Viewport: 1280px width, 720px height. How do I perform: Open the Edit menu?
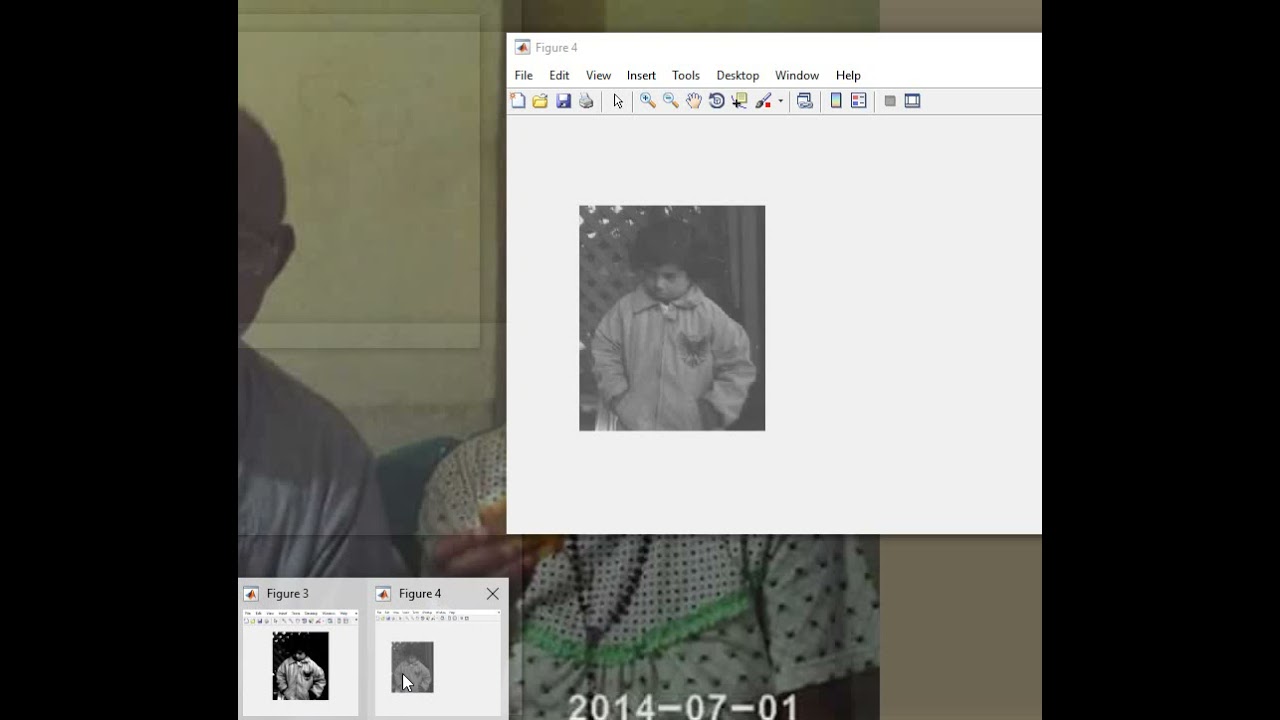(x=559, y=75)
